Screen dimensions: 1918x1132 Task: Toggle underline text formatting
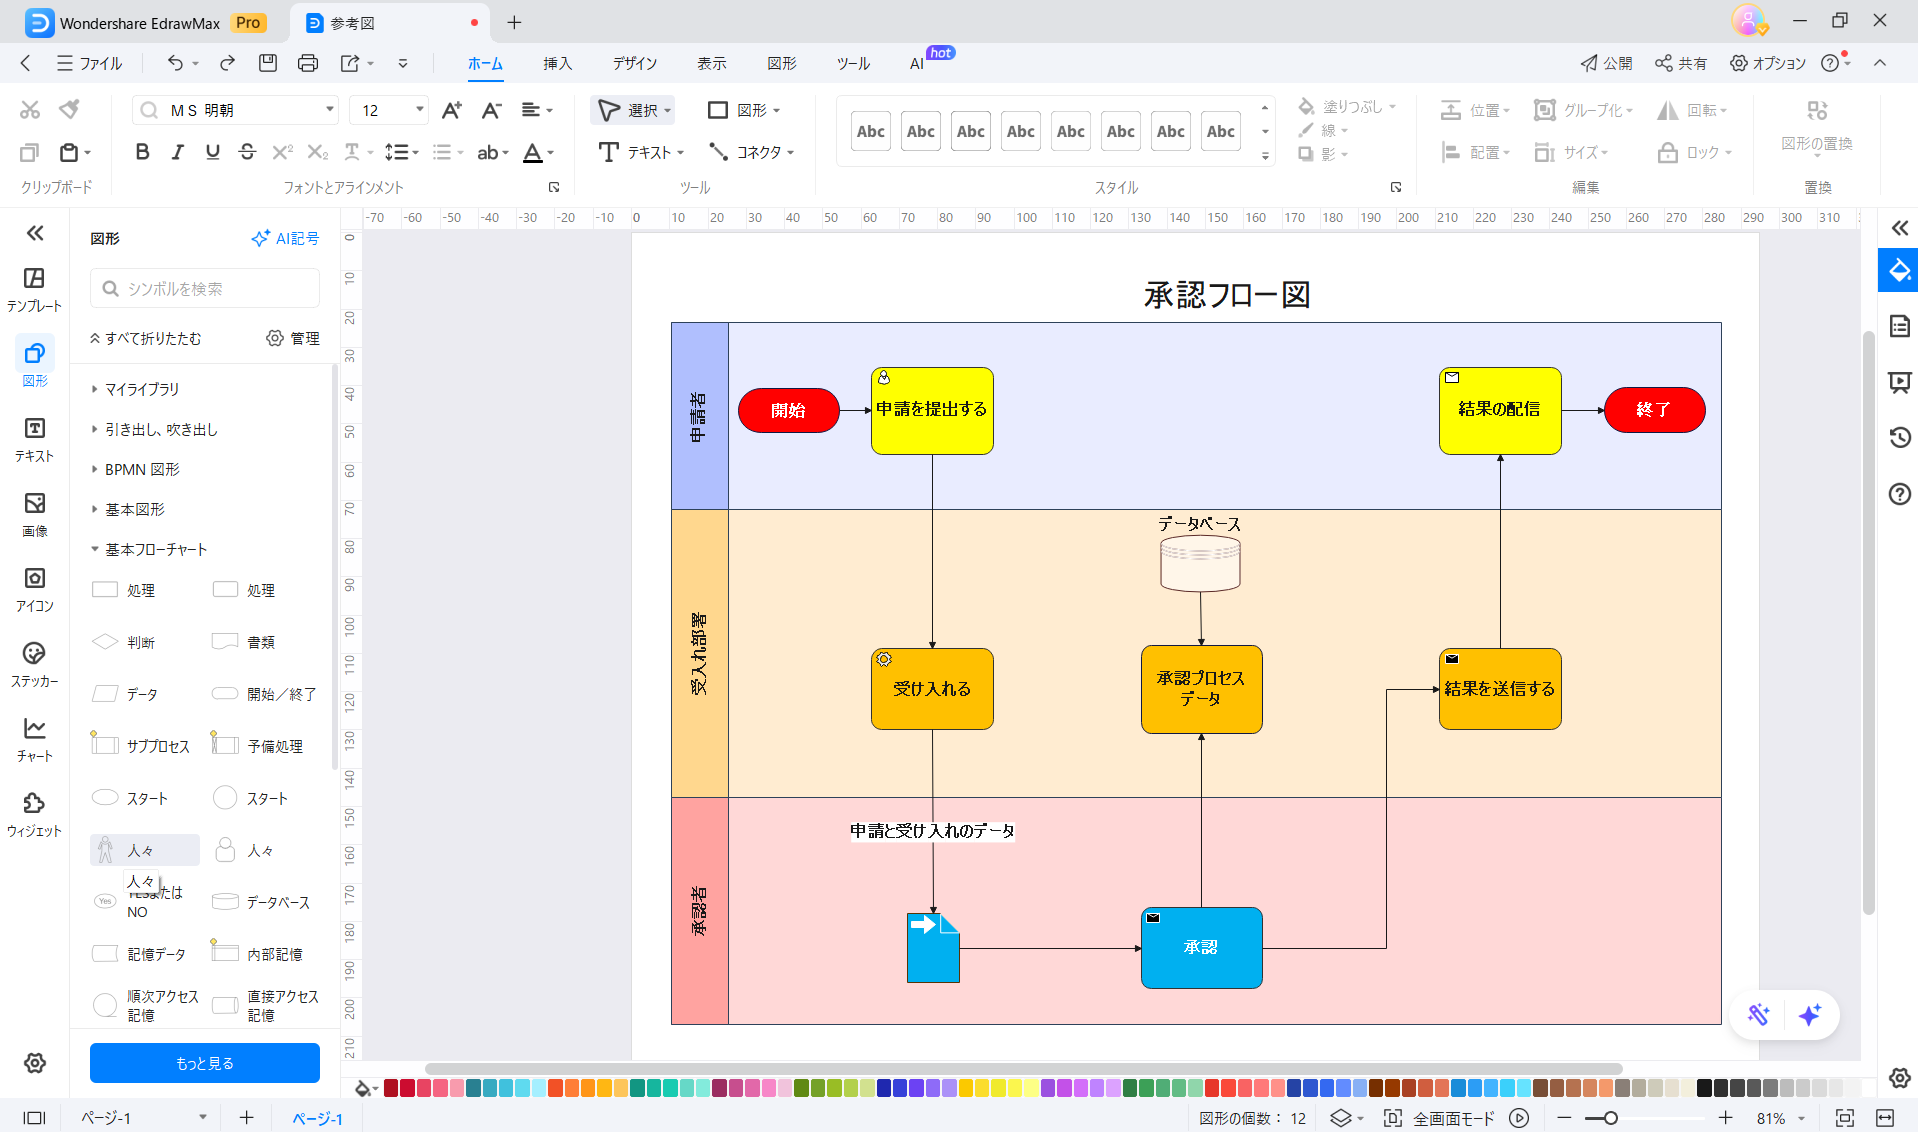pyautogui.click(x=212, y=152)
